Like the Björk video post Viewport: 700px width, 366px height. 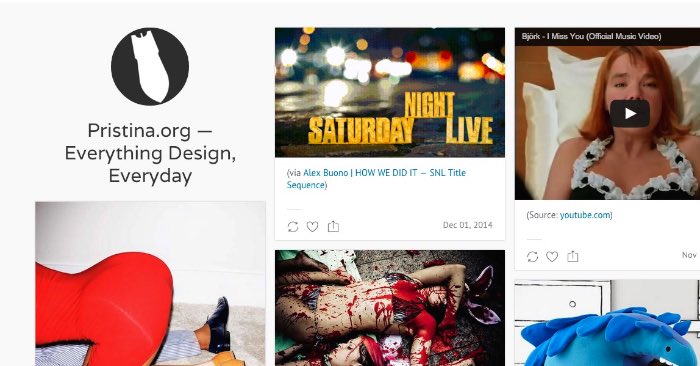(x=552, y=257)
